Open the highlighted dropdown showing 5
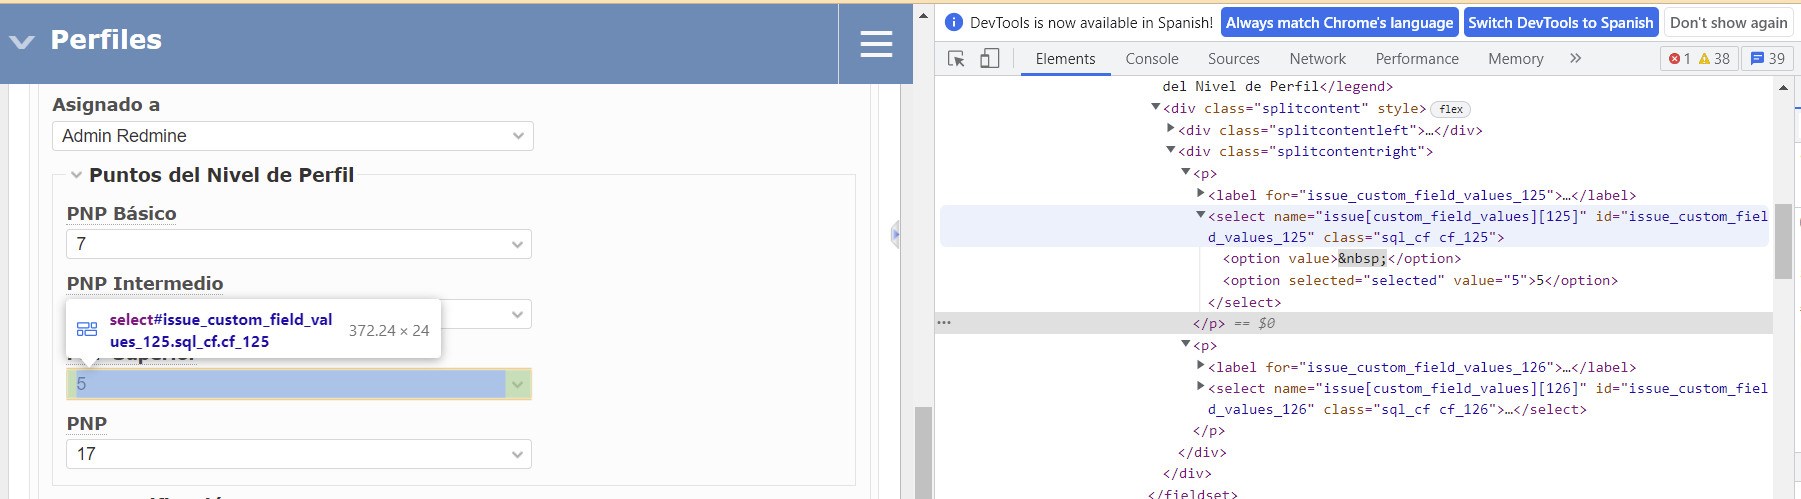 tap(299, 384)
